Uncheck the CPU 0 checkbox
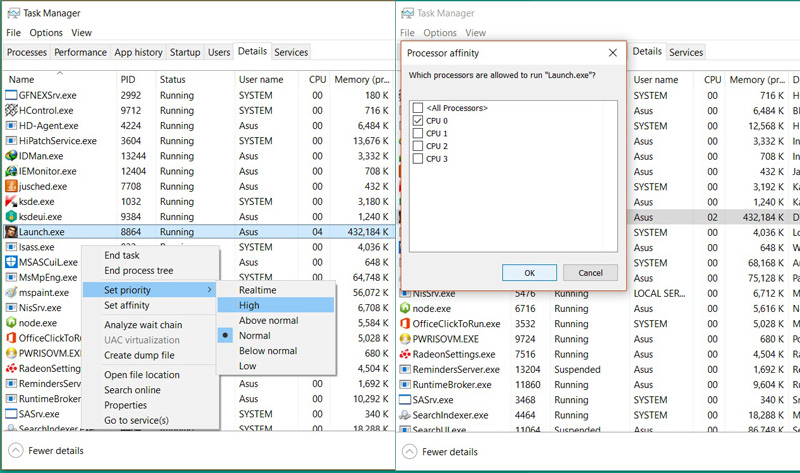Screen dimensions: 800x473 [418, 120]
